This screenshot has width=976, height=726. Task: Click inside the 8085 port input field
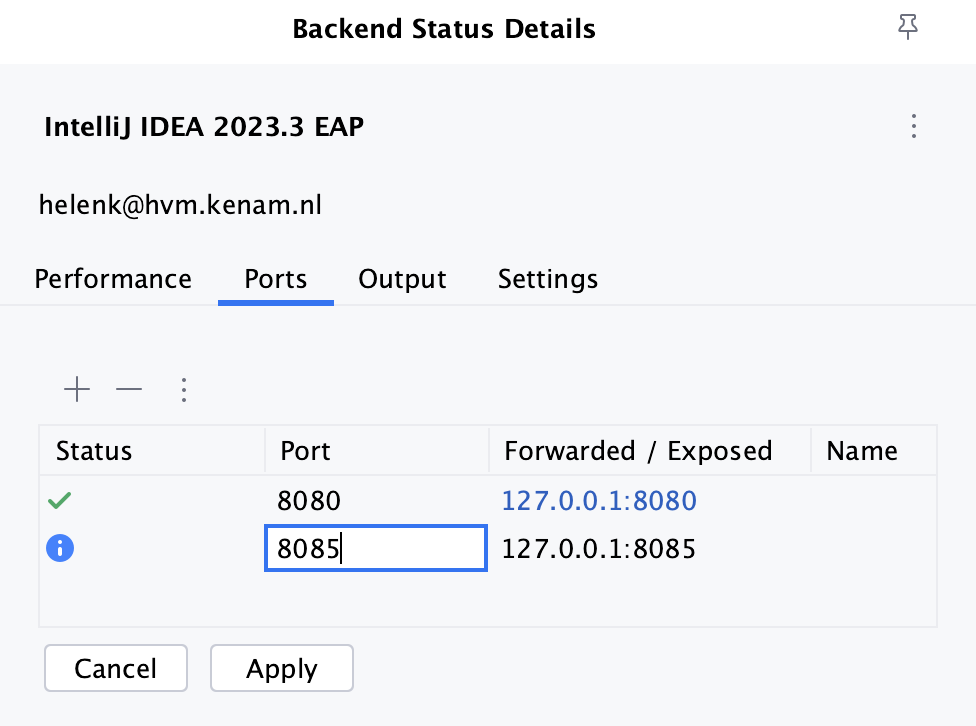[x=375, y=548]
